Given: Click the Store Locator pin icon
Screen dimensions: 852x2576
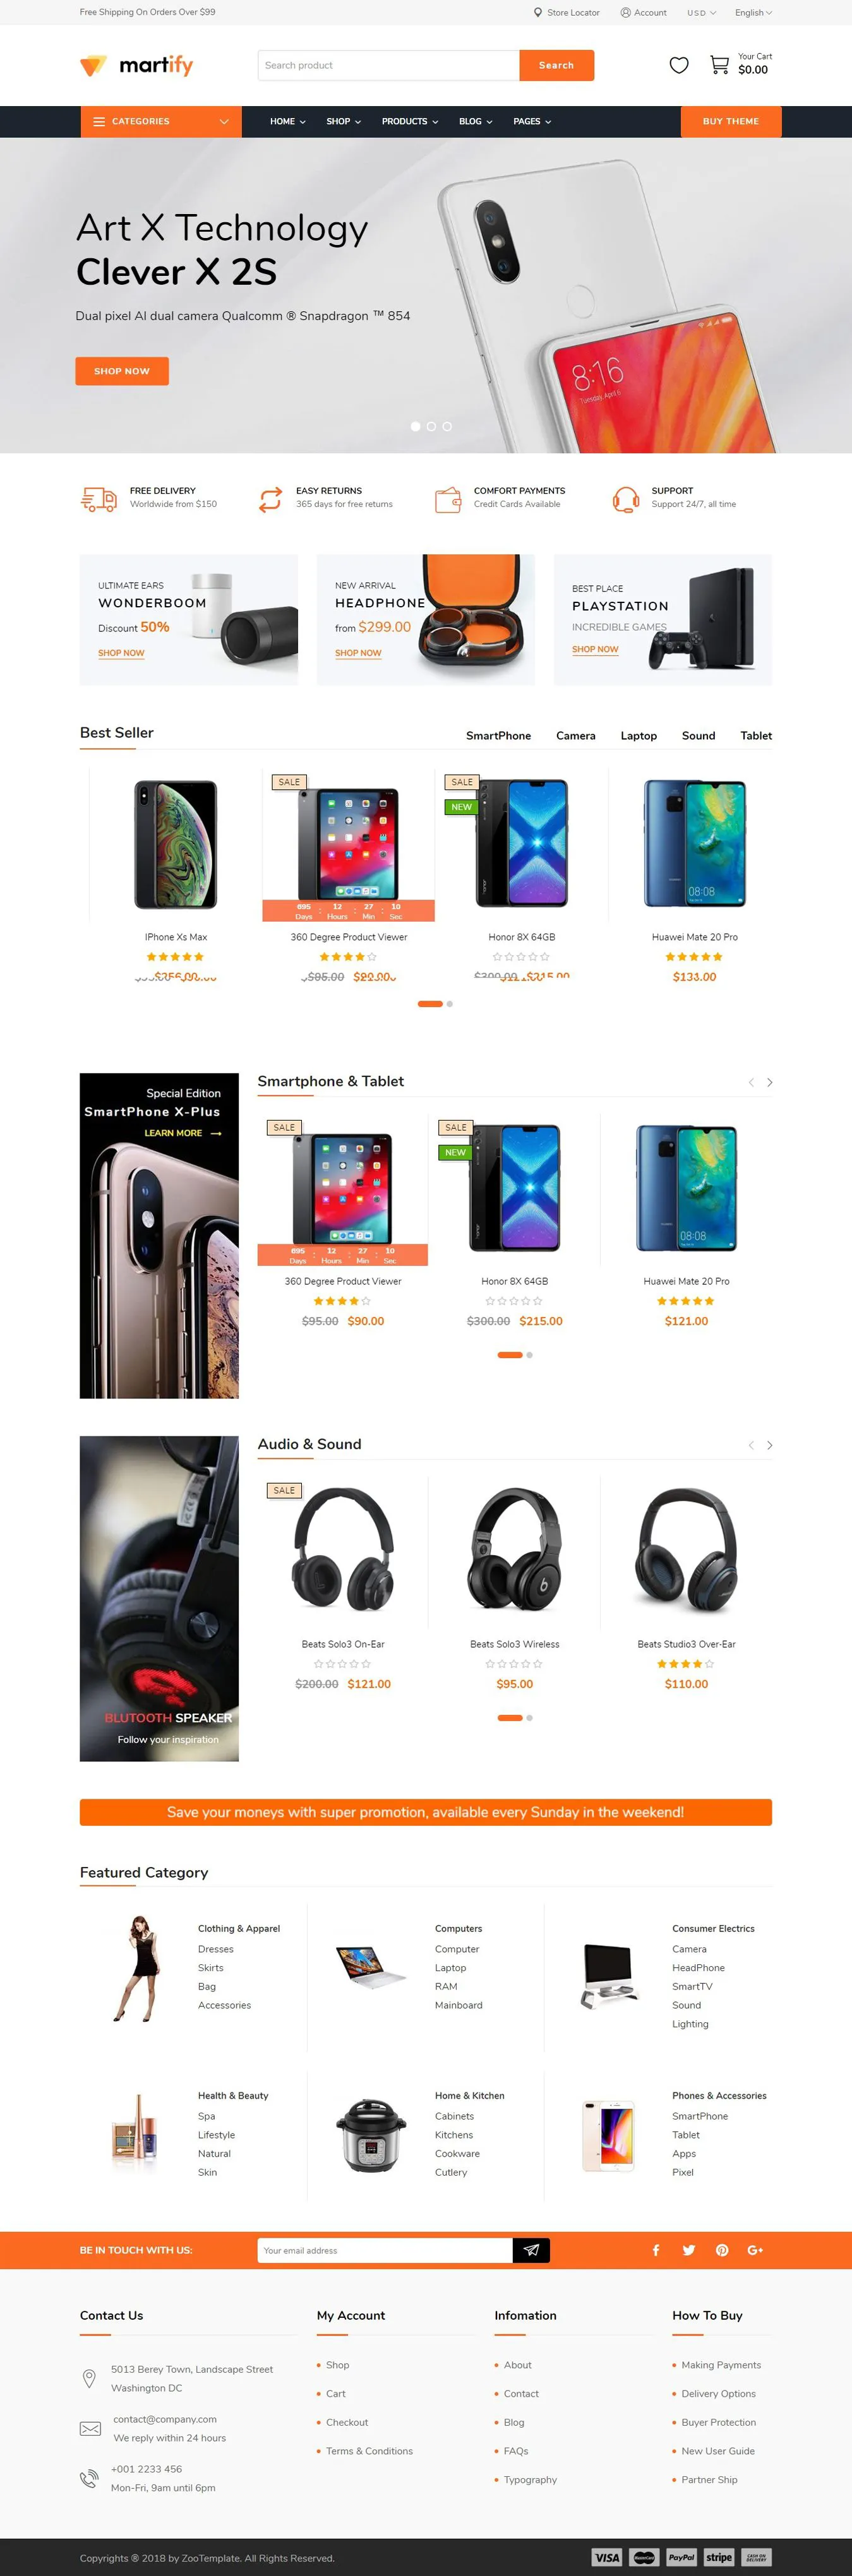Looking at the screenshot, I should click(538, 13).
